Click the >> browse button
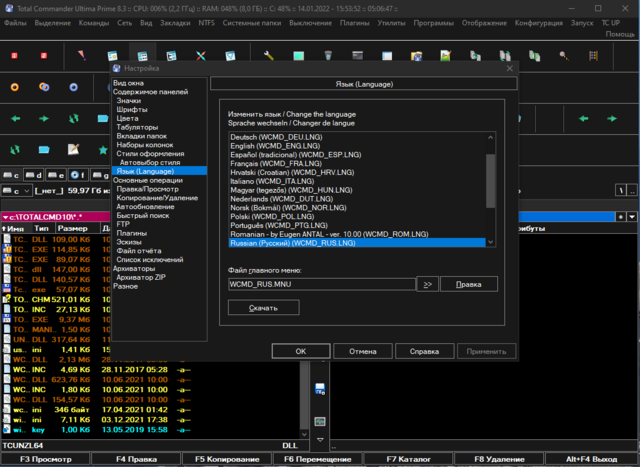This screenshot has height=467, width=640. (427, 284)
